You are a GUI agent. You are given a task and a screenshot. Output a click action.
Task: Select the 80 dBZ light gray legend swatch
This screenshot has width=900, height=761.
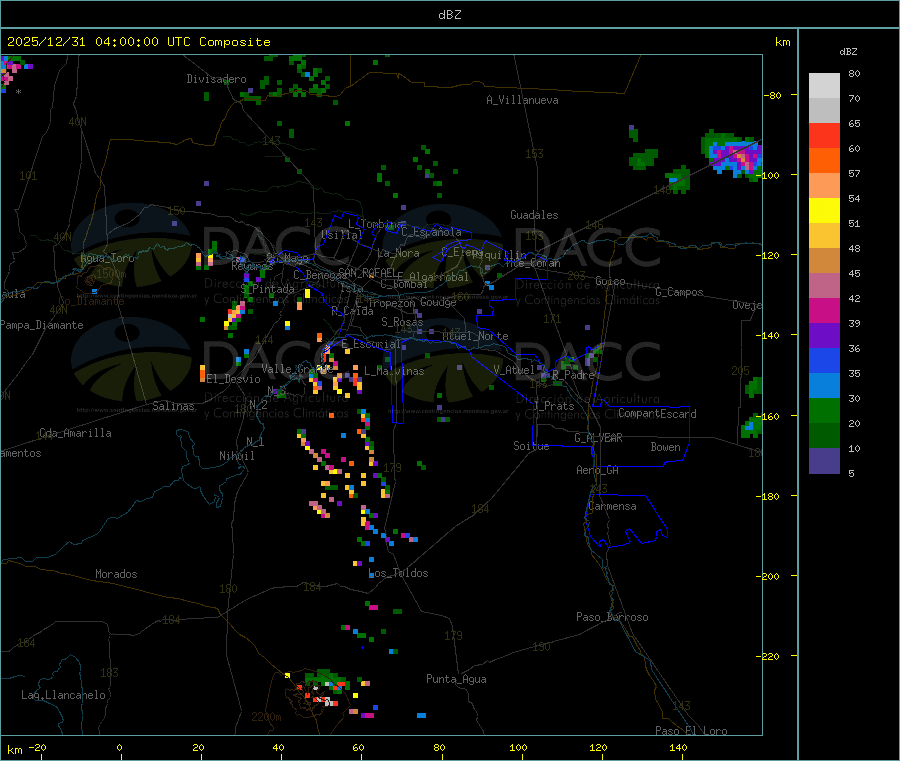824,86
